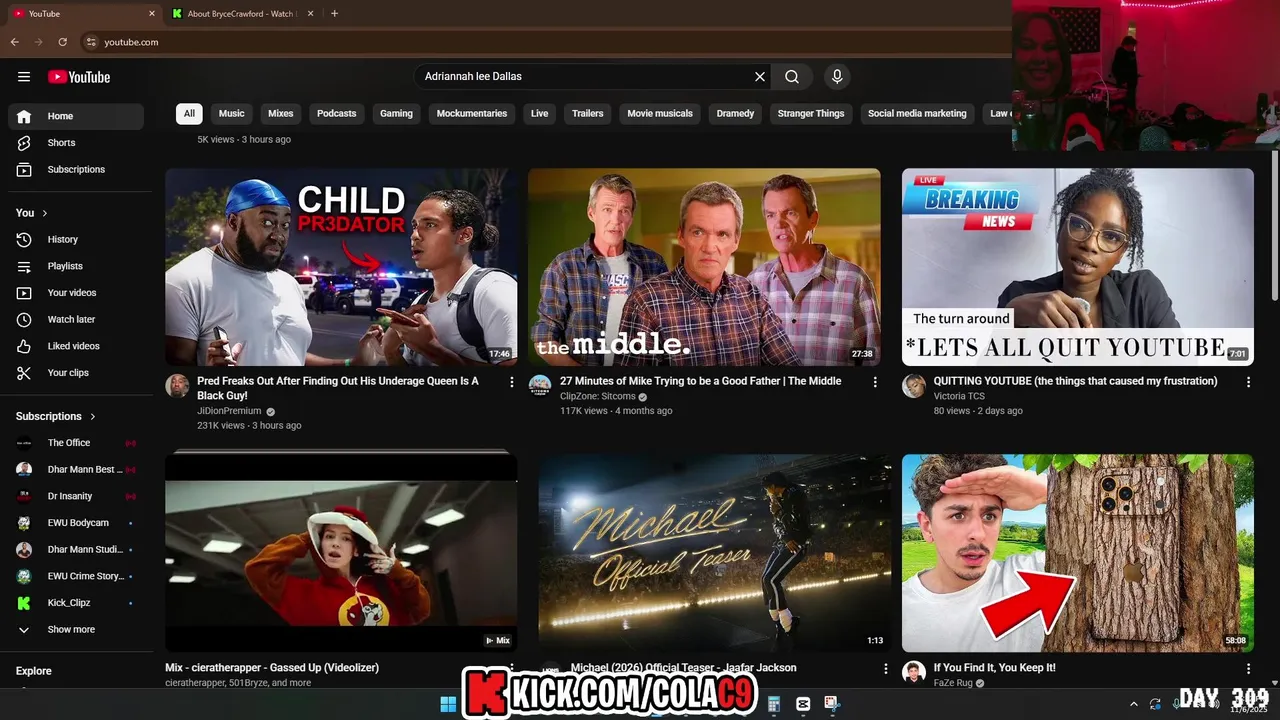The height and width of the screenshot is (720, 1280).
Task: Show hidden icons in the system tray
Action: coord(1133,704)
